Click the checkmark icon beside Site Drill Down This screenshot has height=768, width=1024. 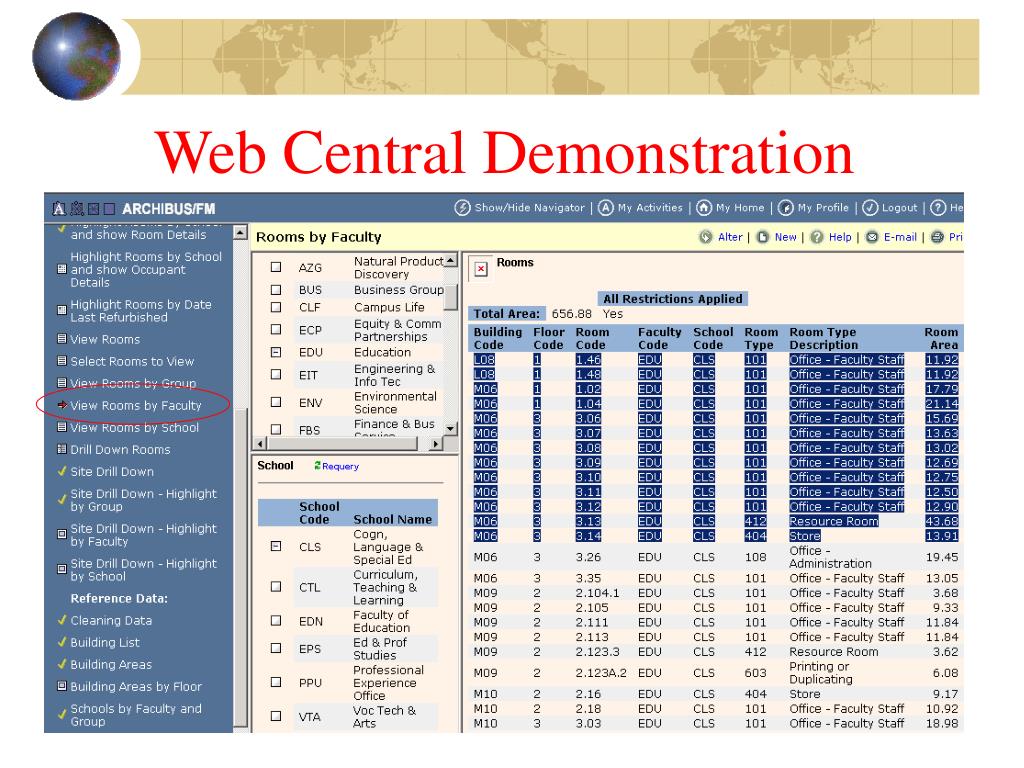pyautogui.click(x=62, y=471)
